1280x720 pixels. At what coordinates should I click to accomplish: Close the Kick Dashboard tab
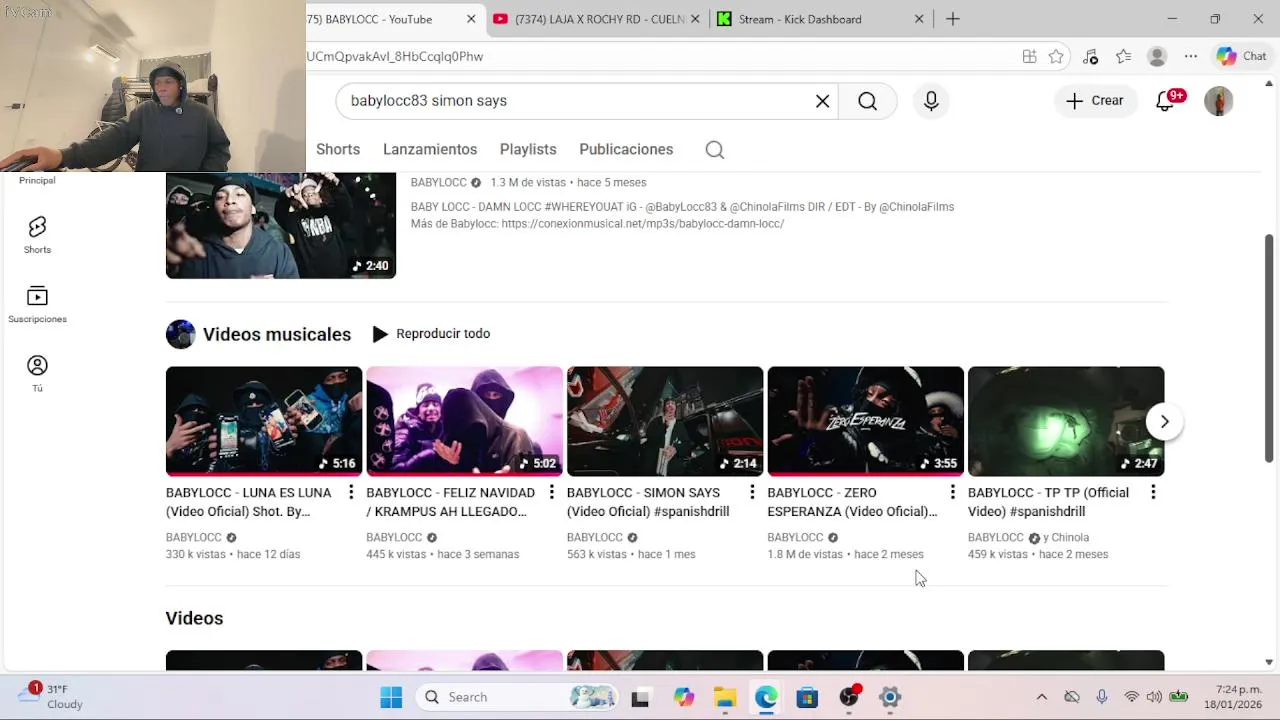[919, 19]
